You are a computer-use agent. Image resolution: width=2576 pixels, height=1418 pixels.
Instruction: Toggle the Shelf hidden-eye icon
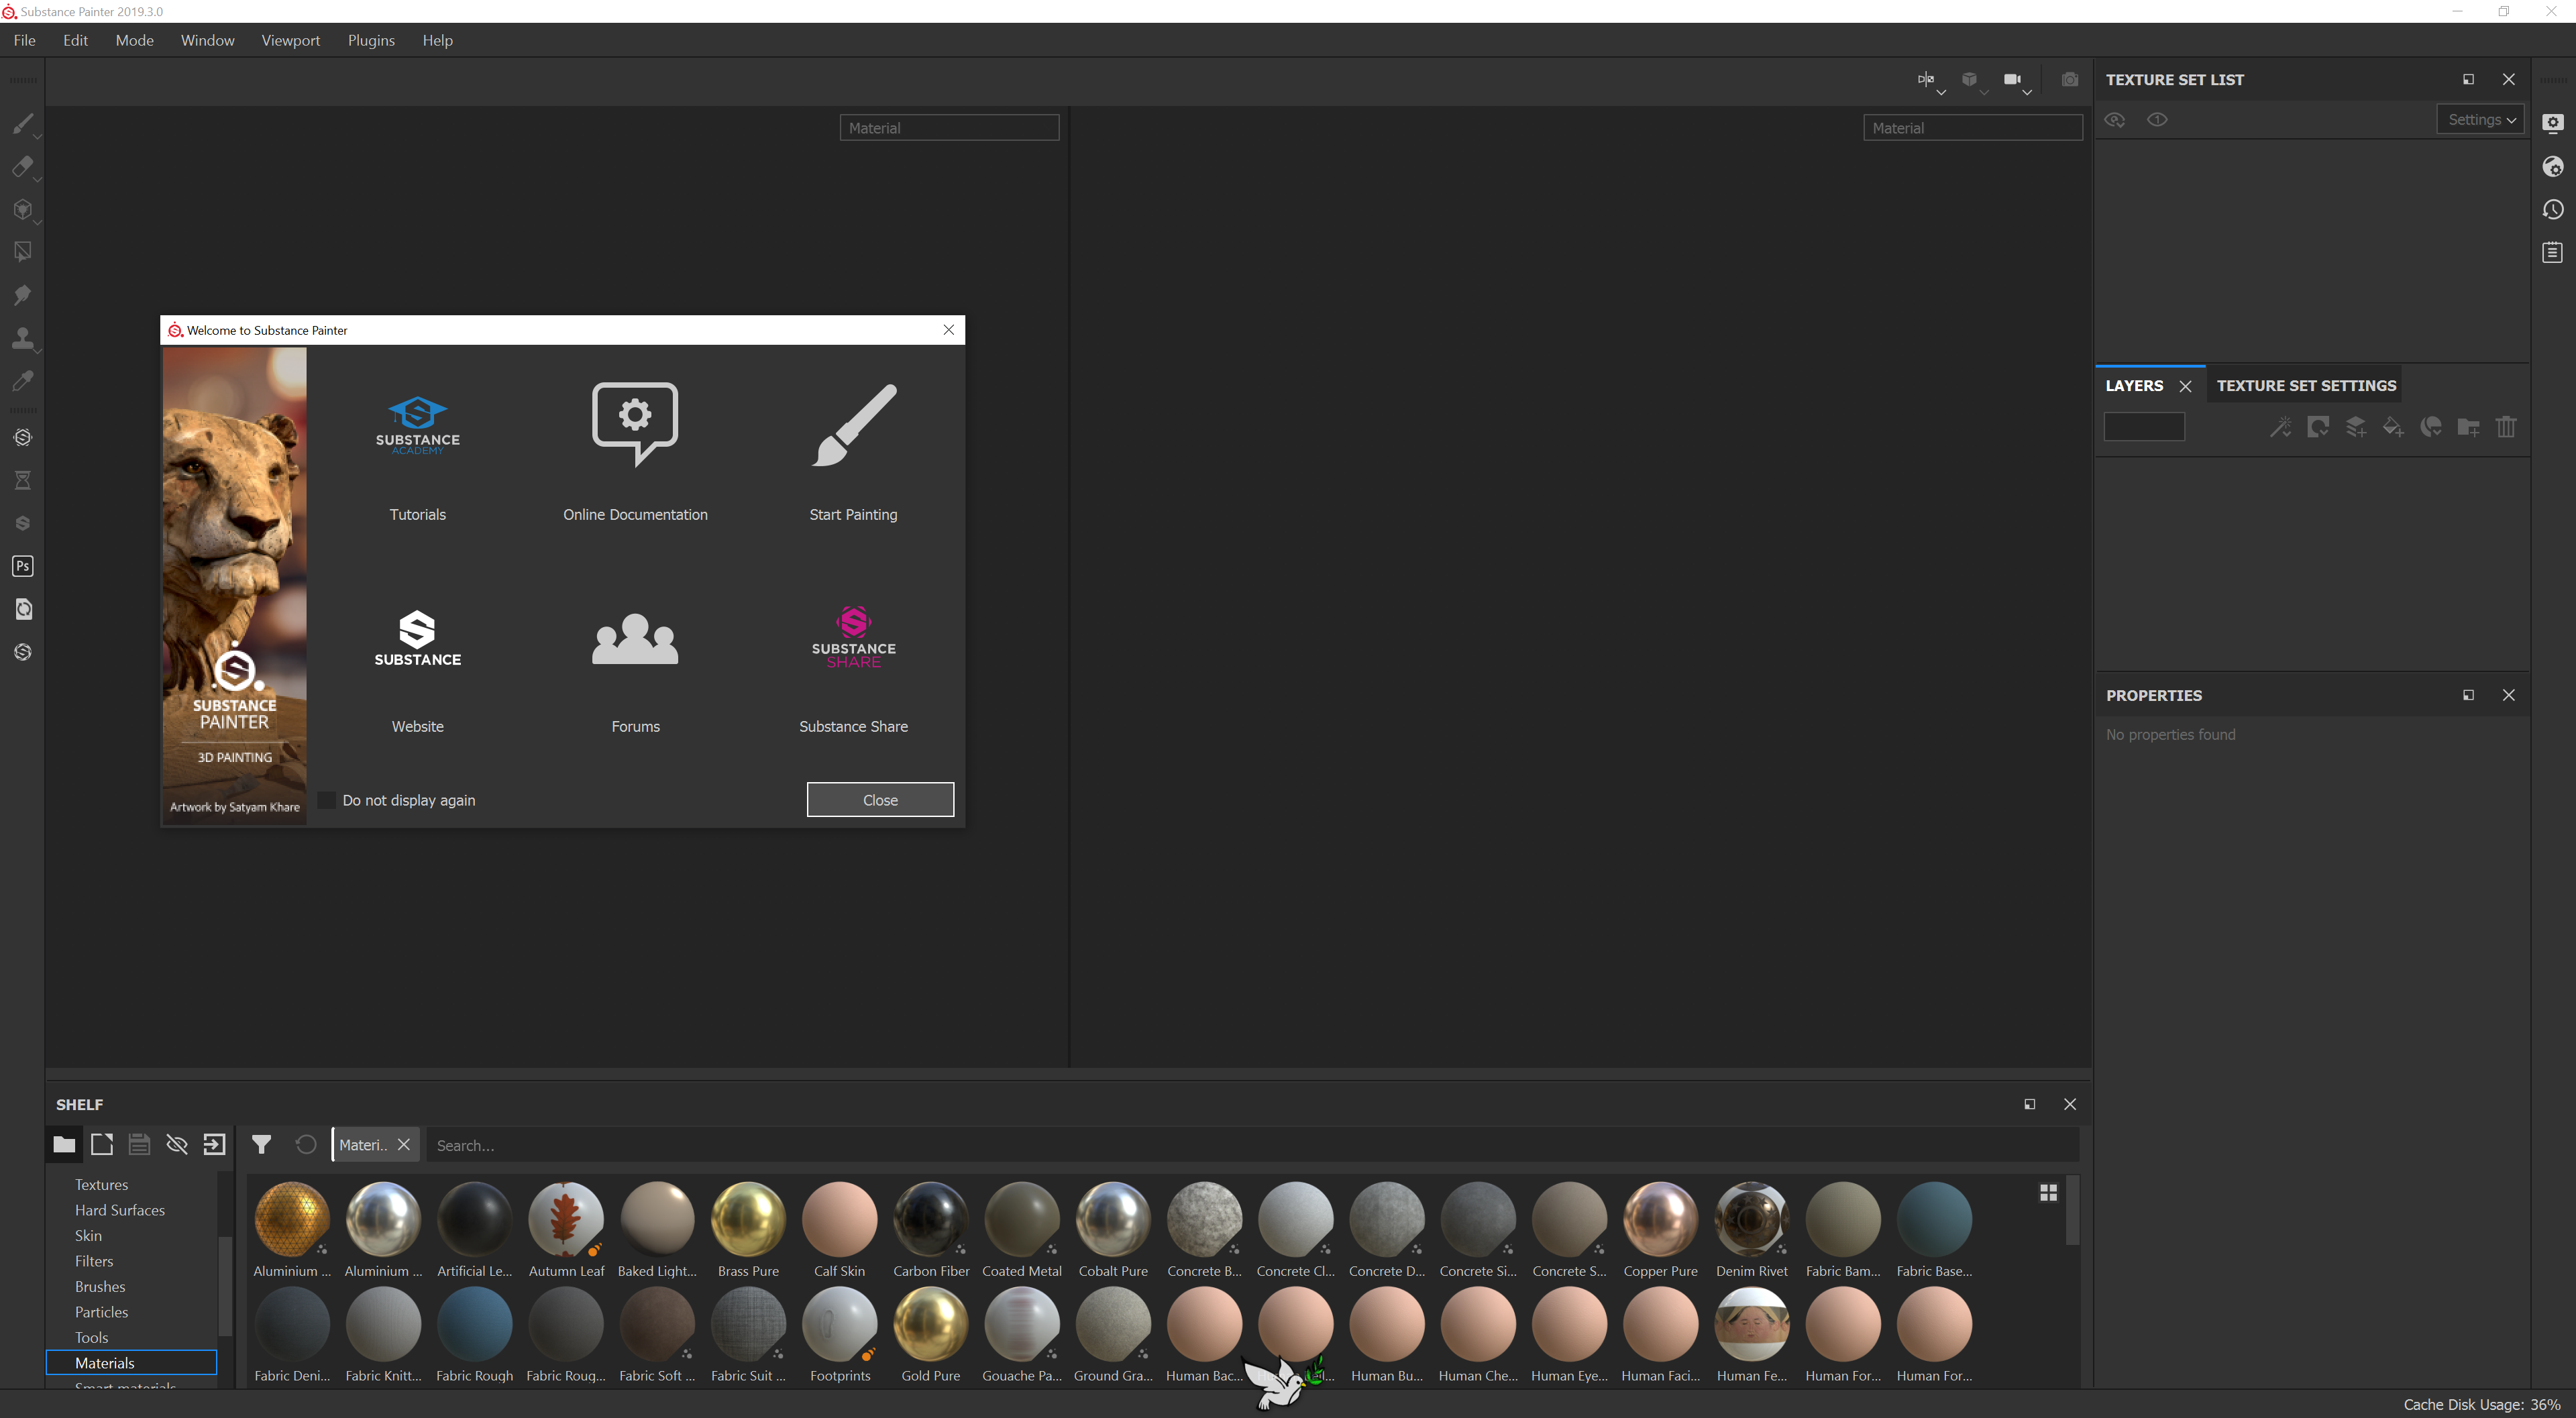tap(177, 1144)
